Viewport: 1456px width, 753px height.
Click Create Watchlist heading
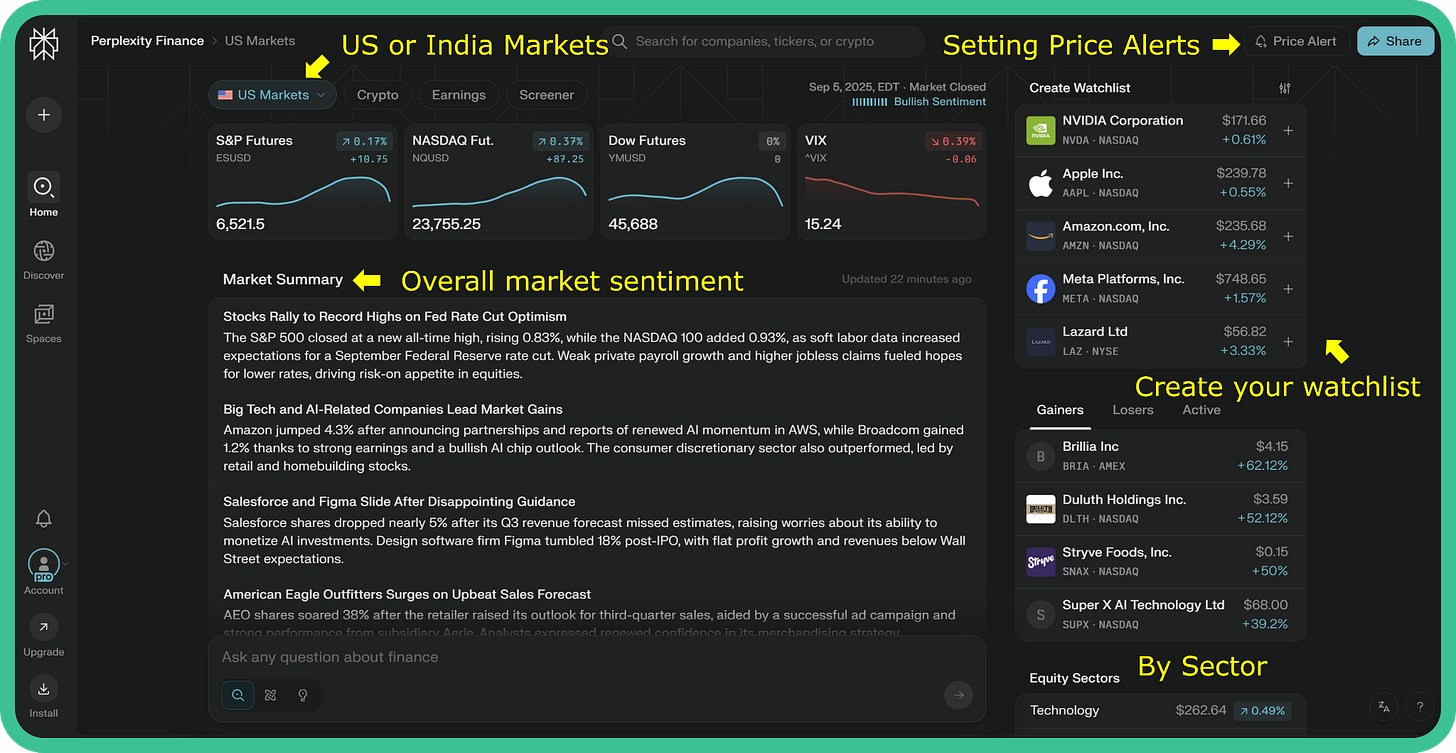tap(1080, 88)
